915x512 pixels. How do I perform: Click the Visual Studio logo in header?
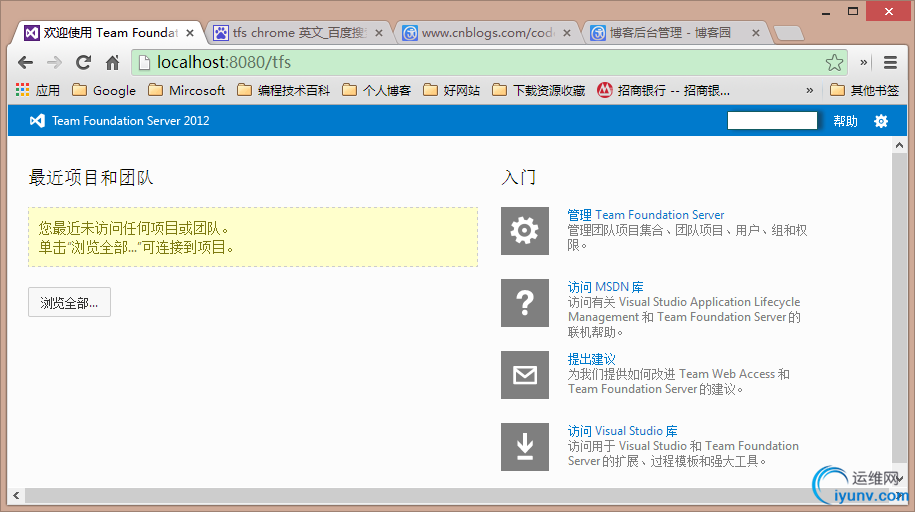pos(37,121)
